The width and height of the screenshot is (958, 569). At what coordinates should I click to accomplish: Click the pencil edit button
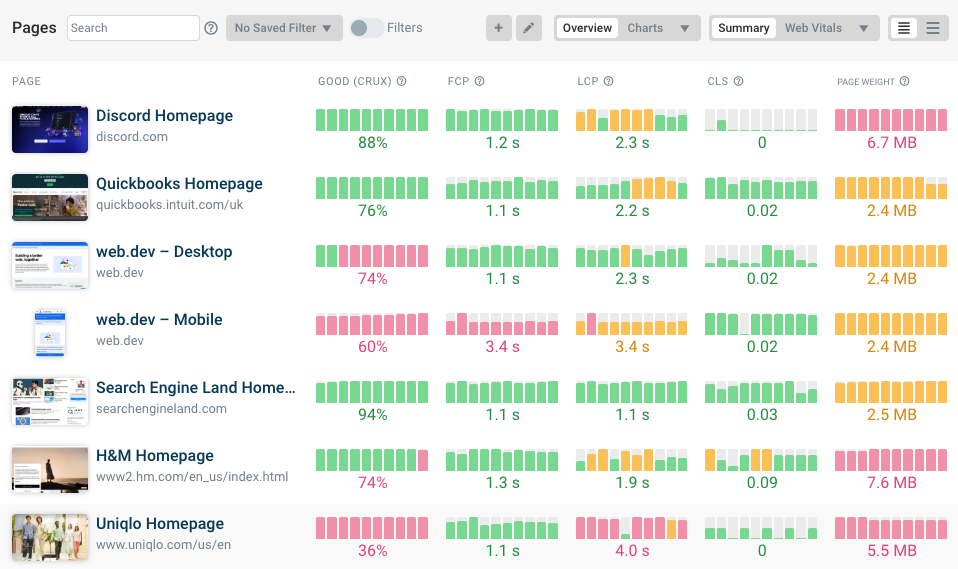click(528, 28)
